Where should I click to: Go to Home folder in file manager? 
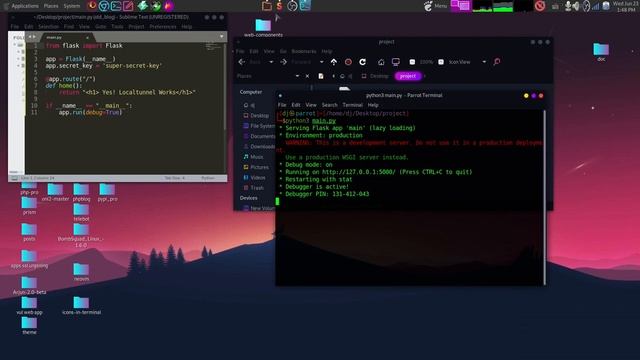381,62
